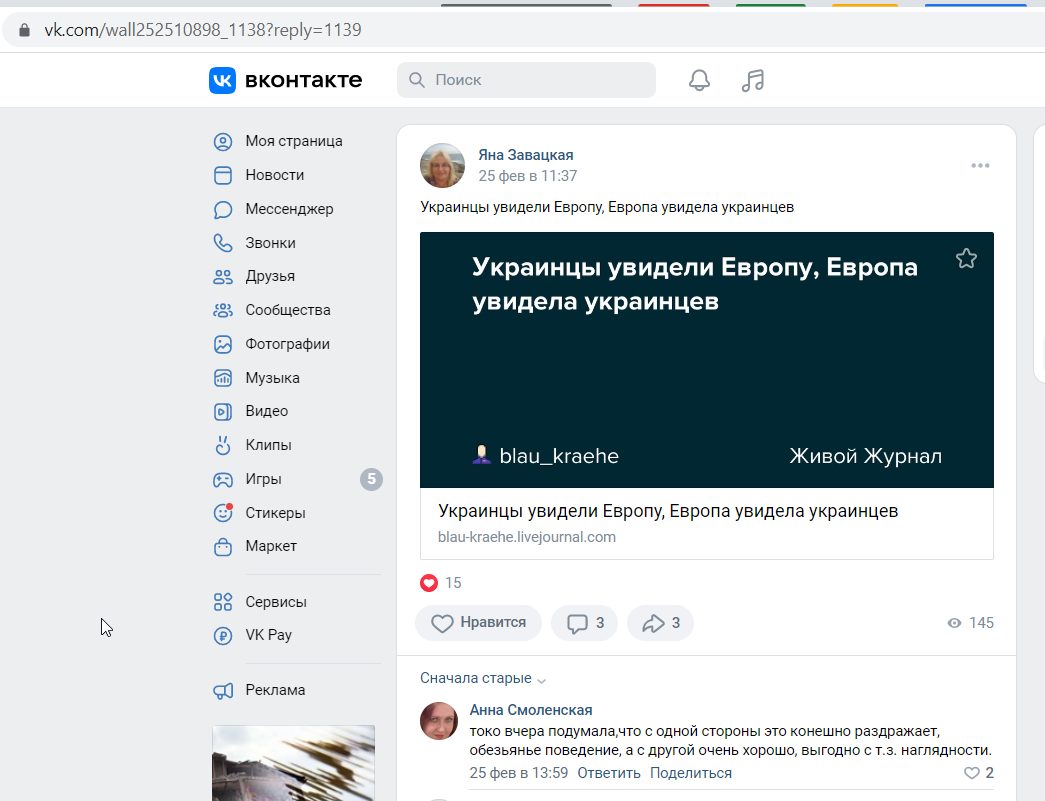This screenshot has height=801, width=1045.
Task: Click the Музыка sidebar icon
Action: [x=223, y=379]
